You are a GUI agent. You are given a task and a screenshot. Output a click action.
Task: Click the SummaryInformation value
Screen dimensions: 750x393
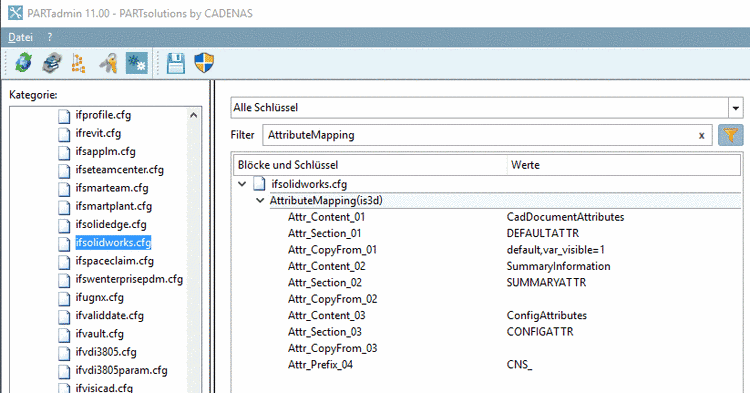click(558, 266)
